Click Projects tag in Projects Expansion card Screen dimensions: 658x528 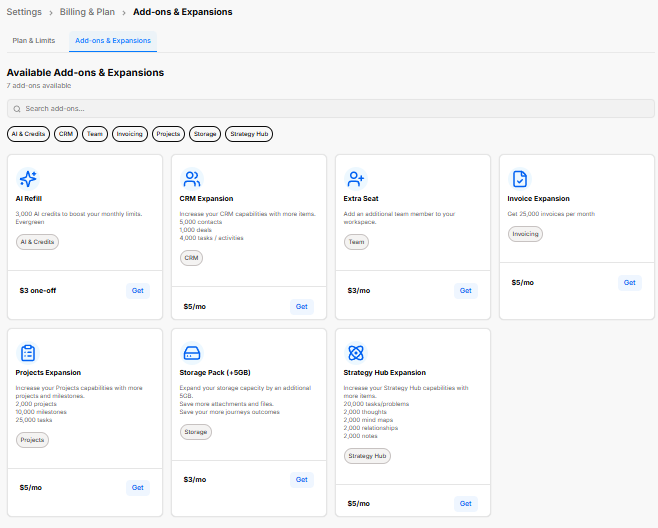[32, 440]
